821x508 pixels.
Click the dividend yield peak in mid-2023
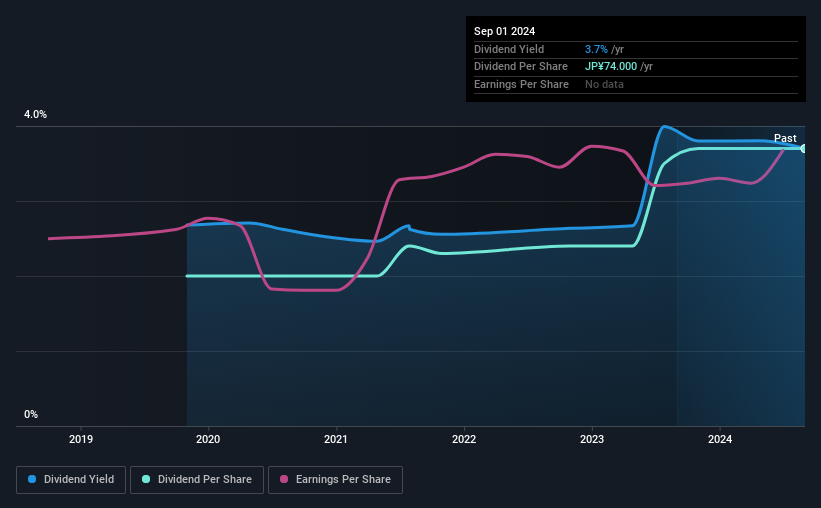point(664,126)
